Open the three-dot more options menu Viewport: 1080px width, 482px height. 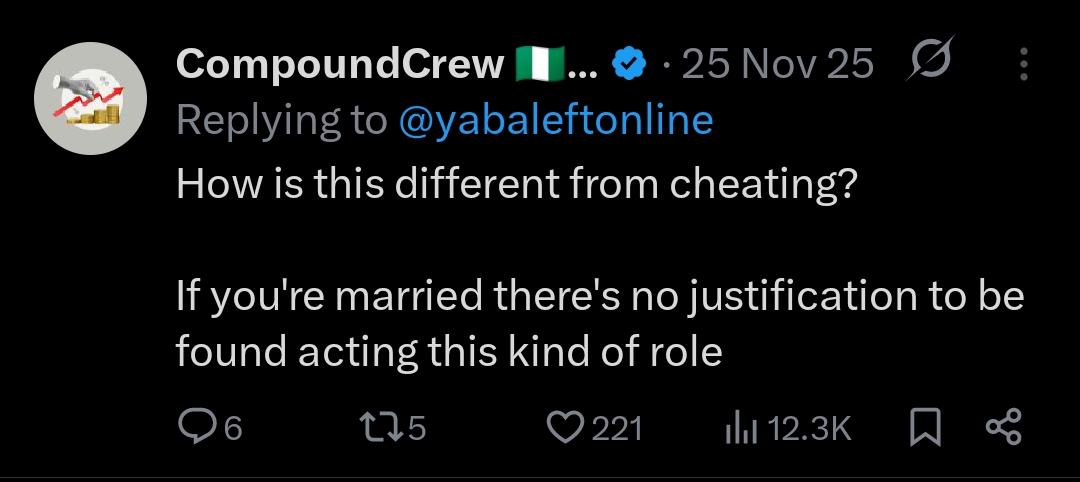coord(1023,65)
